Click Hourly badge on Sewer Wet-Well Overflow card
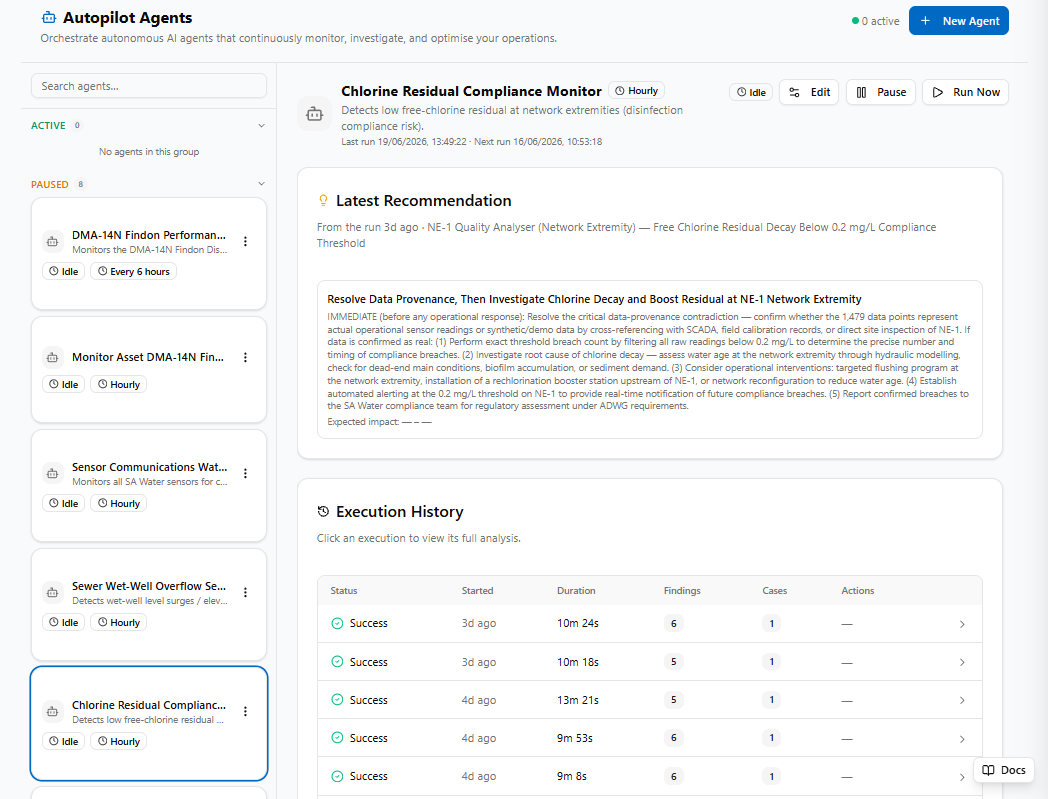The width and height of the screenshot is (1048, 799). [x=118, y=622]
